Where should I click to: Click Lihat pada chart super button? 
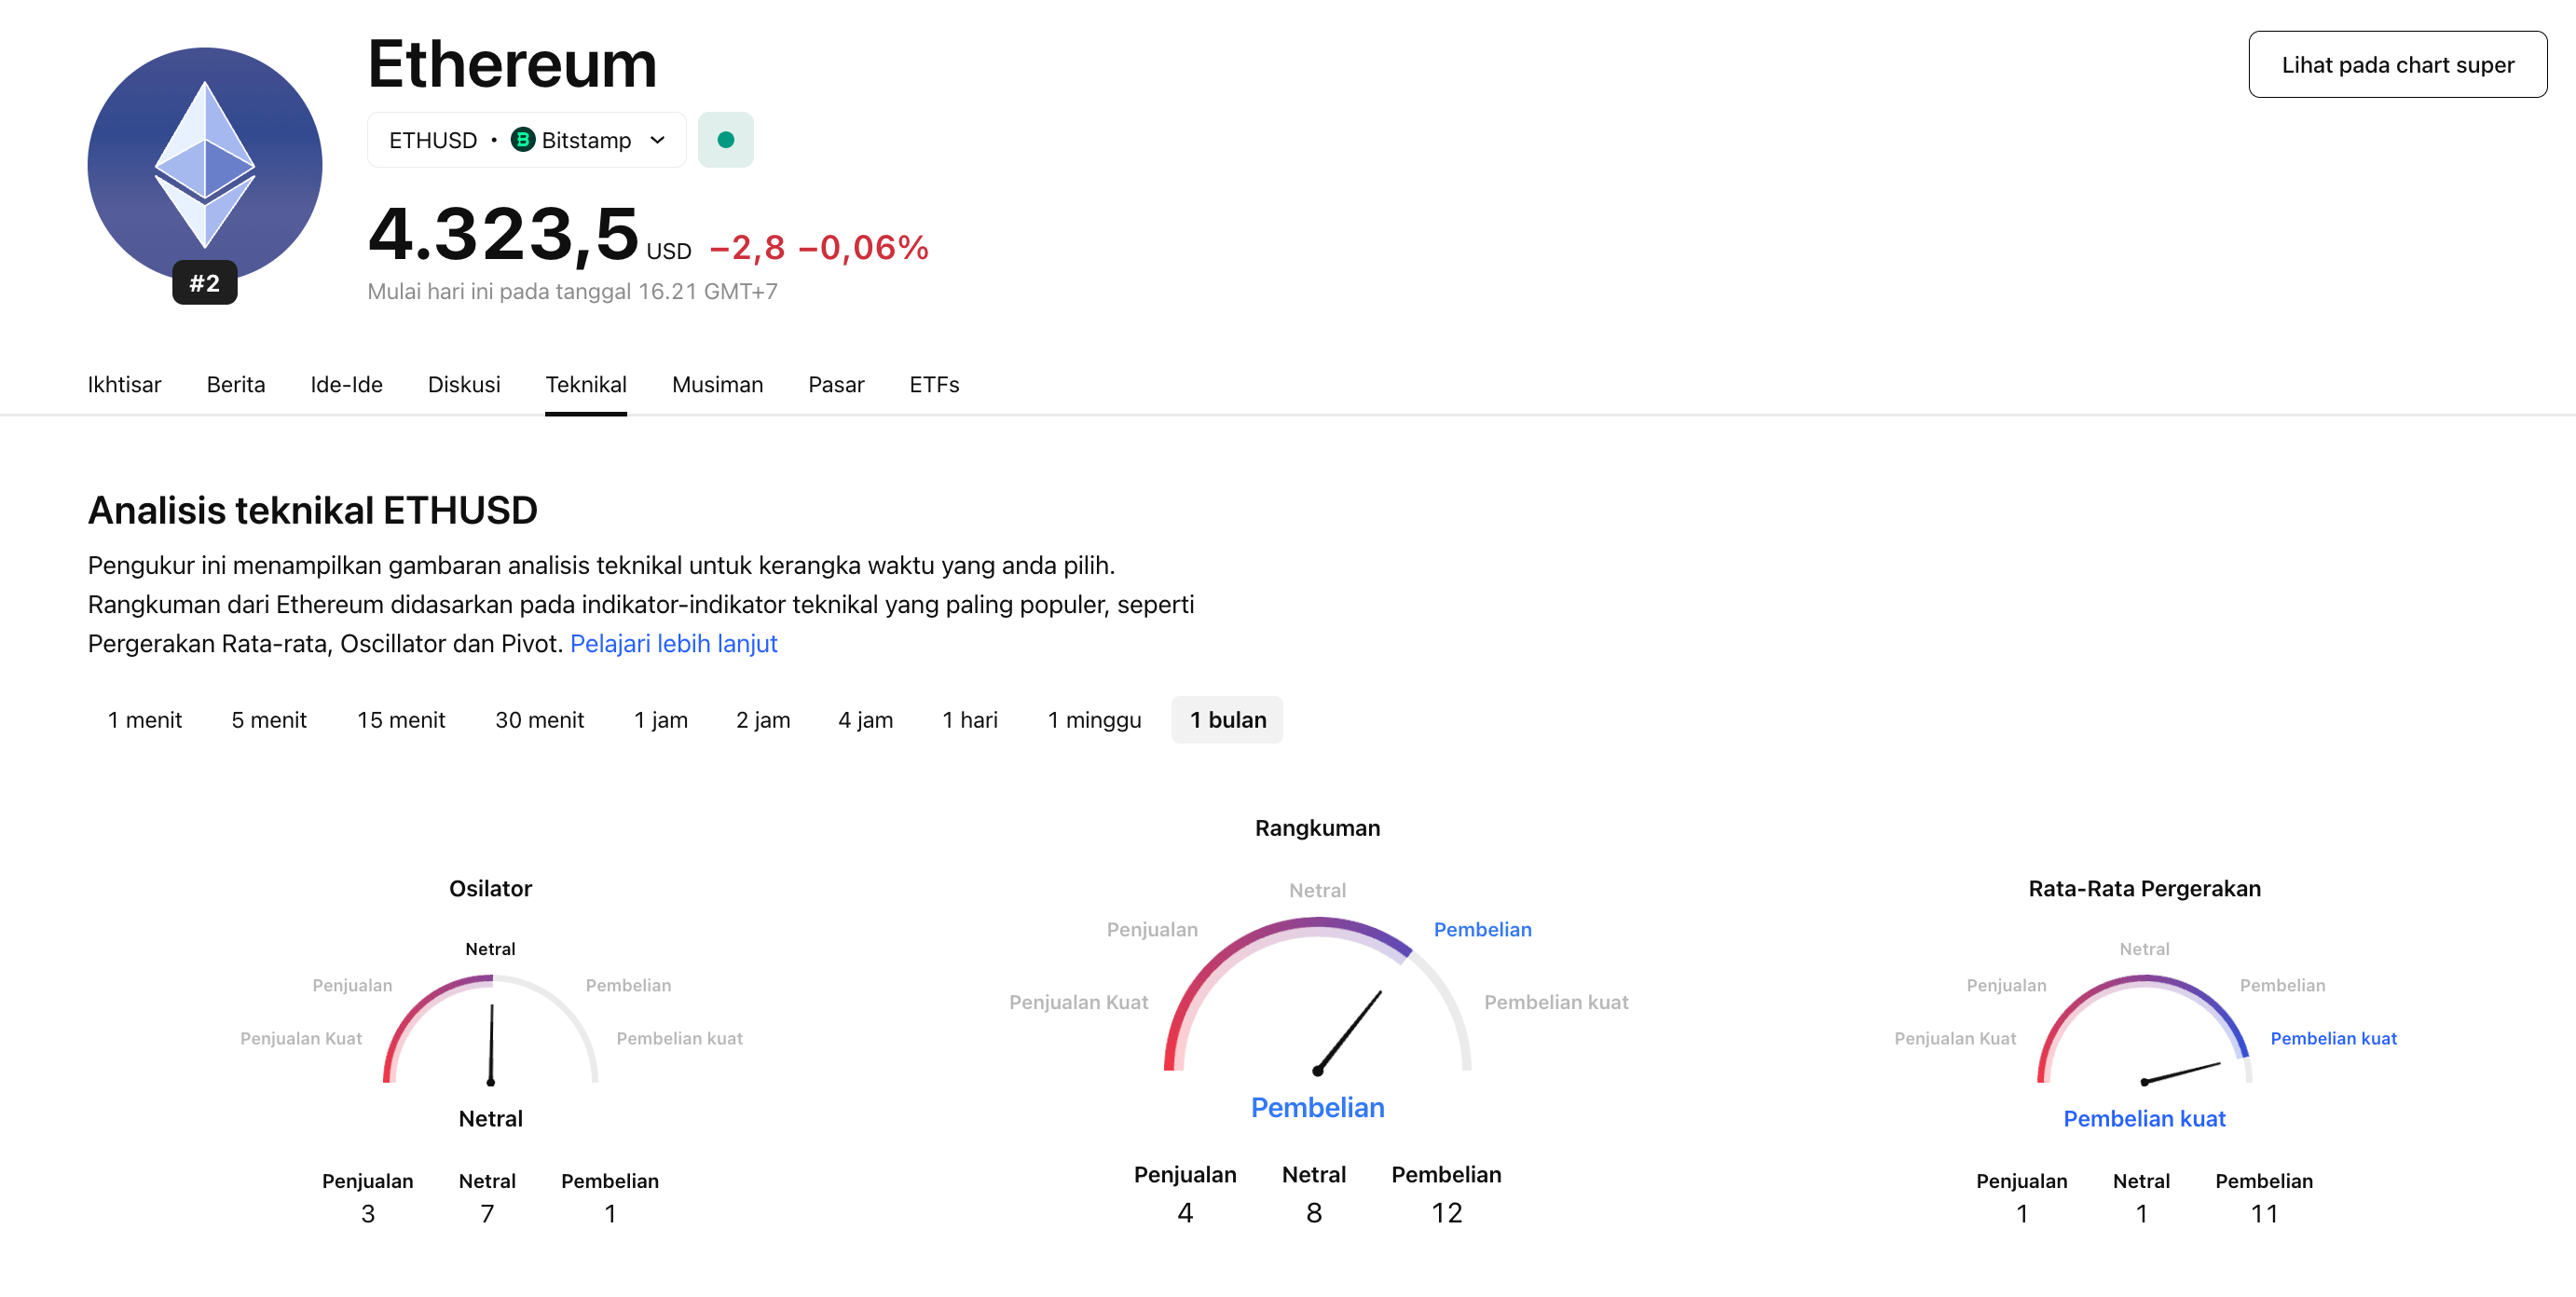click(x=2397, y=65)
